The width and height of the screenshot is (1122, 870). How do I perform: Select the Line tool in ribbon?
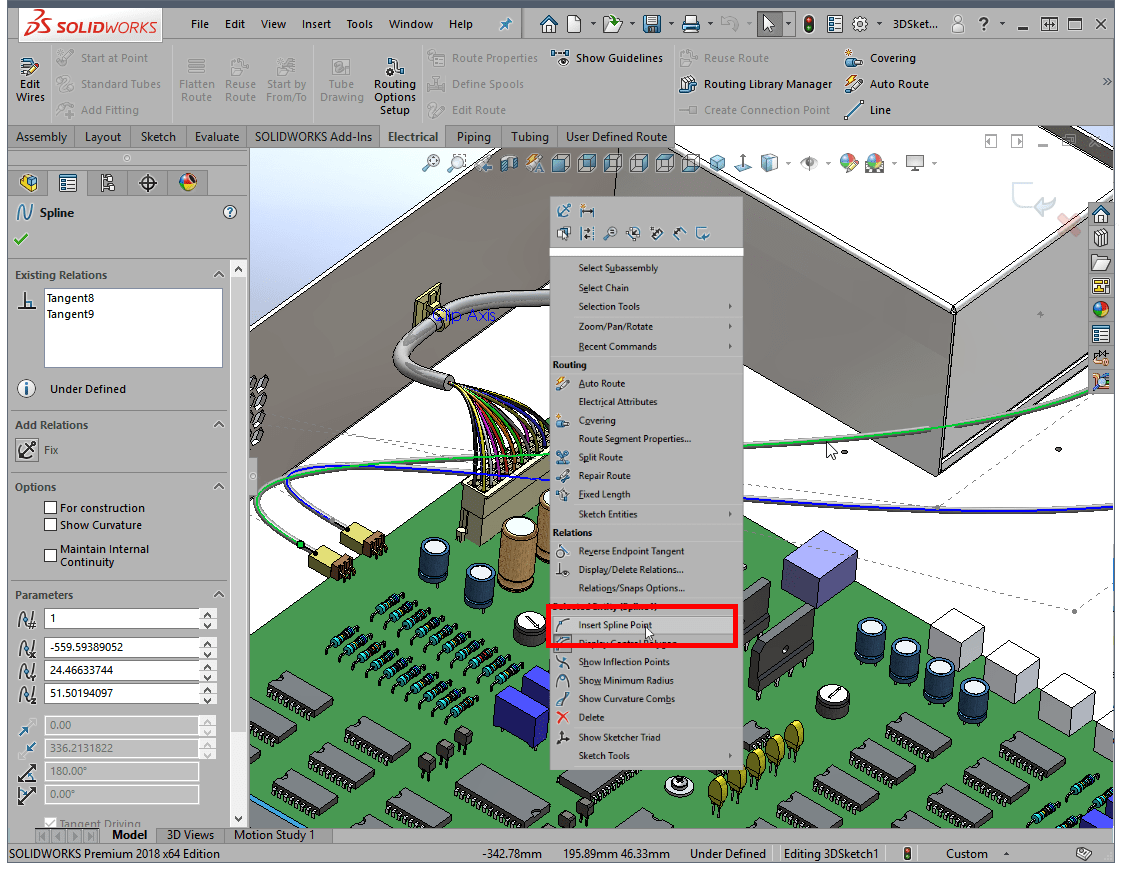pyautogui.click(x=867, y=109)
